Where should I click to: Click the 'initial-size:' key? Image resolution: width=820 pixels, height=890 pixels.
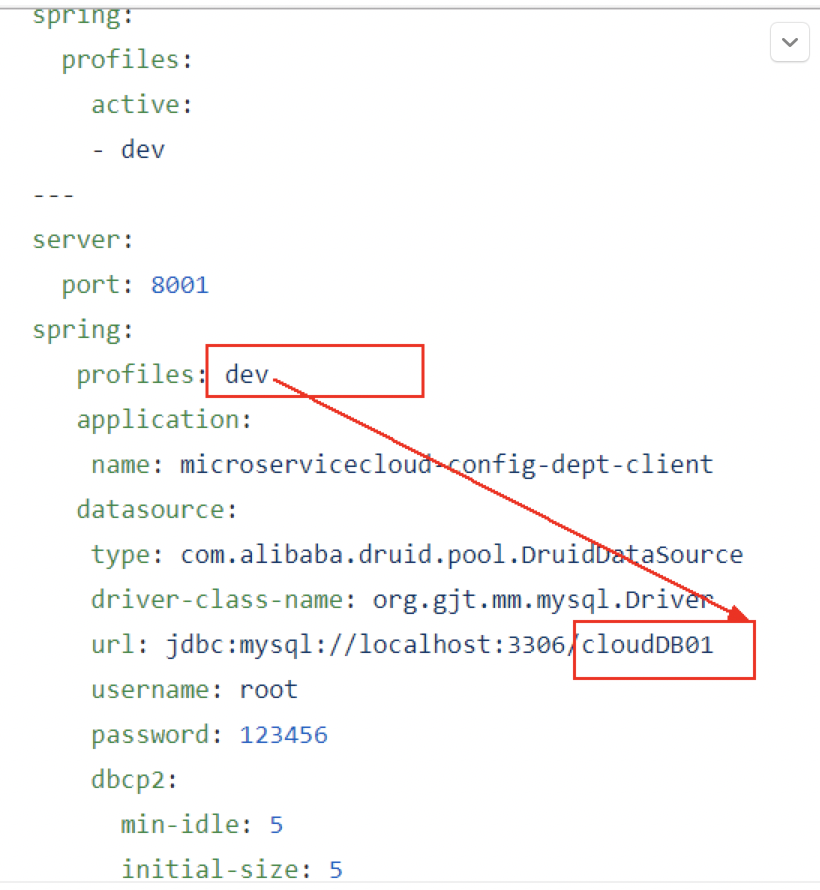(216, 870)
